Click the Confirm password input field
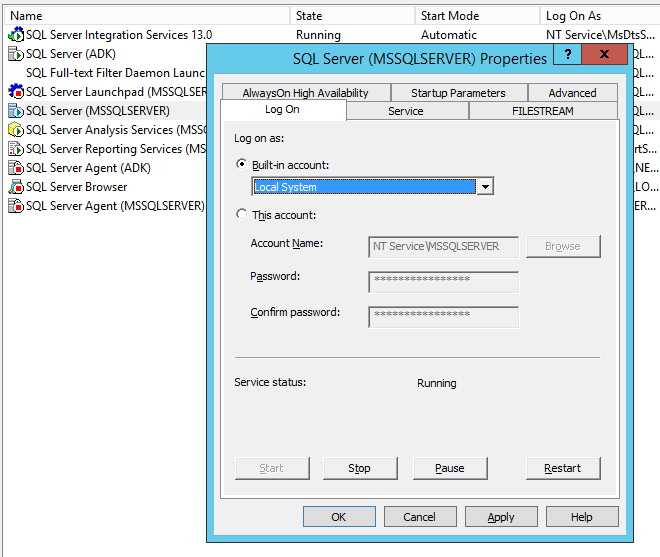Image resolution: width=660 pixels, height=557 pixels. pos(443,317)
